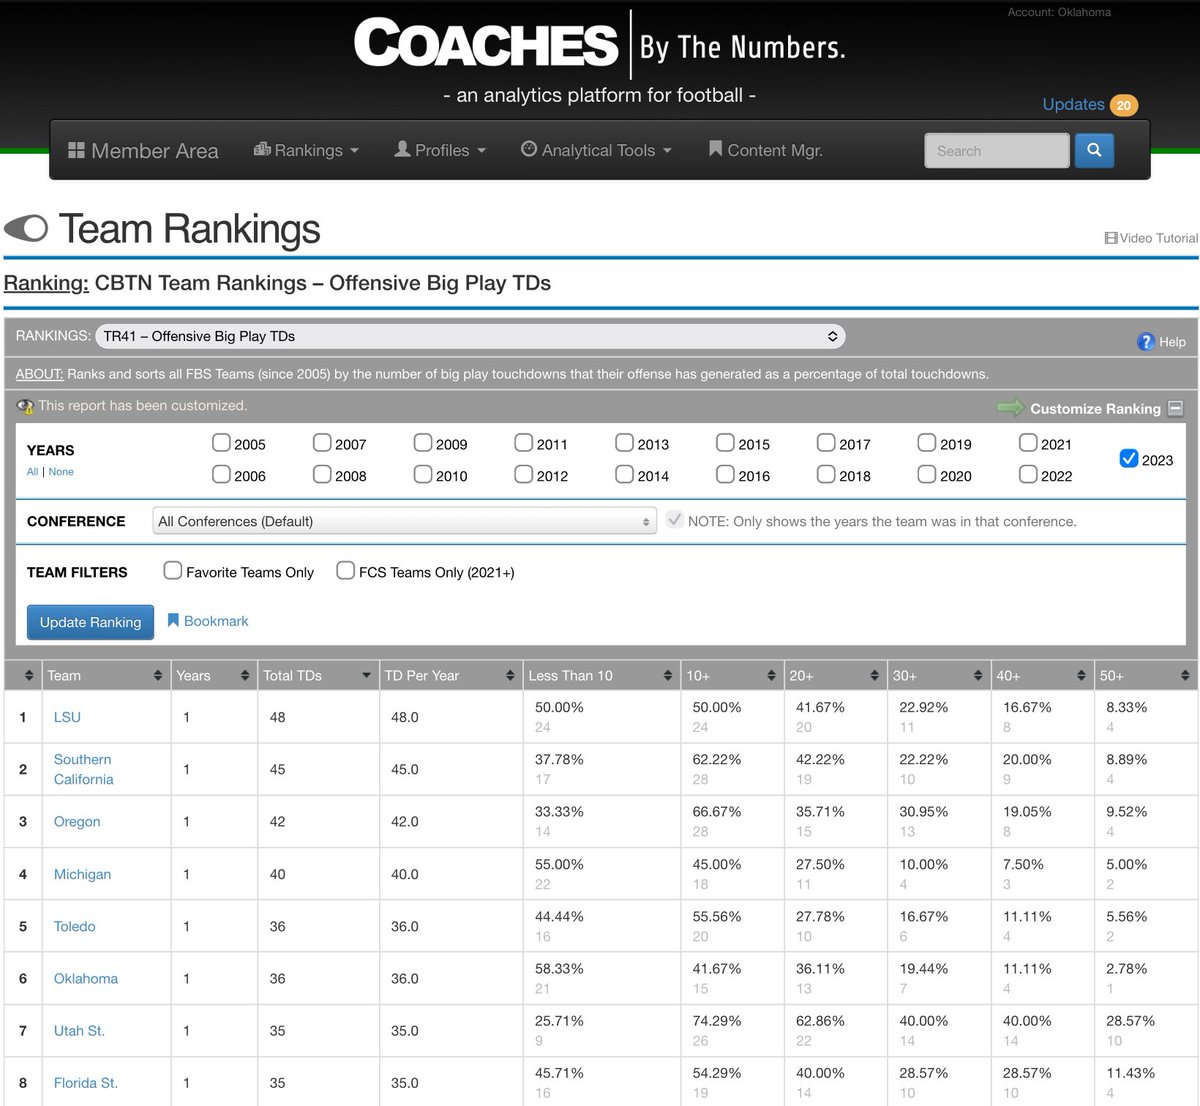Click sort arrows on 30+ column
1200x1106 pixels.
pyautogui.click(x=978, y=676)
